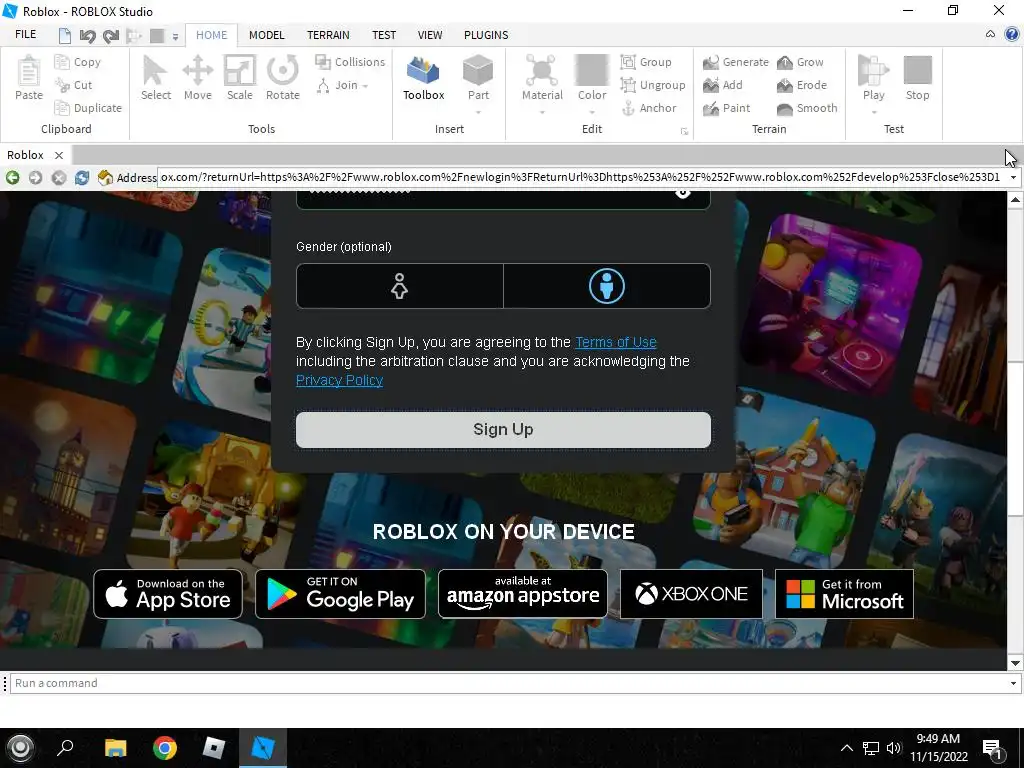This screenshot has width=1024, height=768.
Task: Click the Sign Up button
Action: [x=503, y=430]
